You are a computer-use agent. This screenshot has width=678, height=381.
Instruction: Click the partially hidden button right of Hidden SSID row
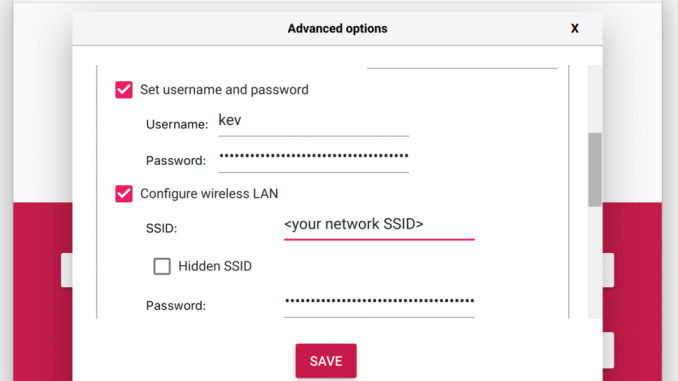click(x=608, y=270)
